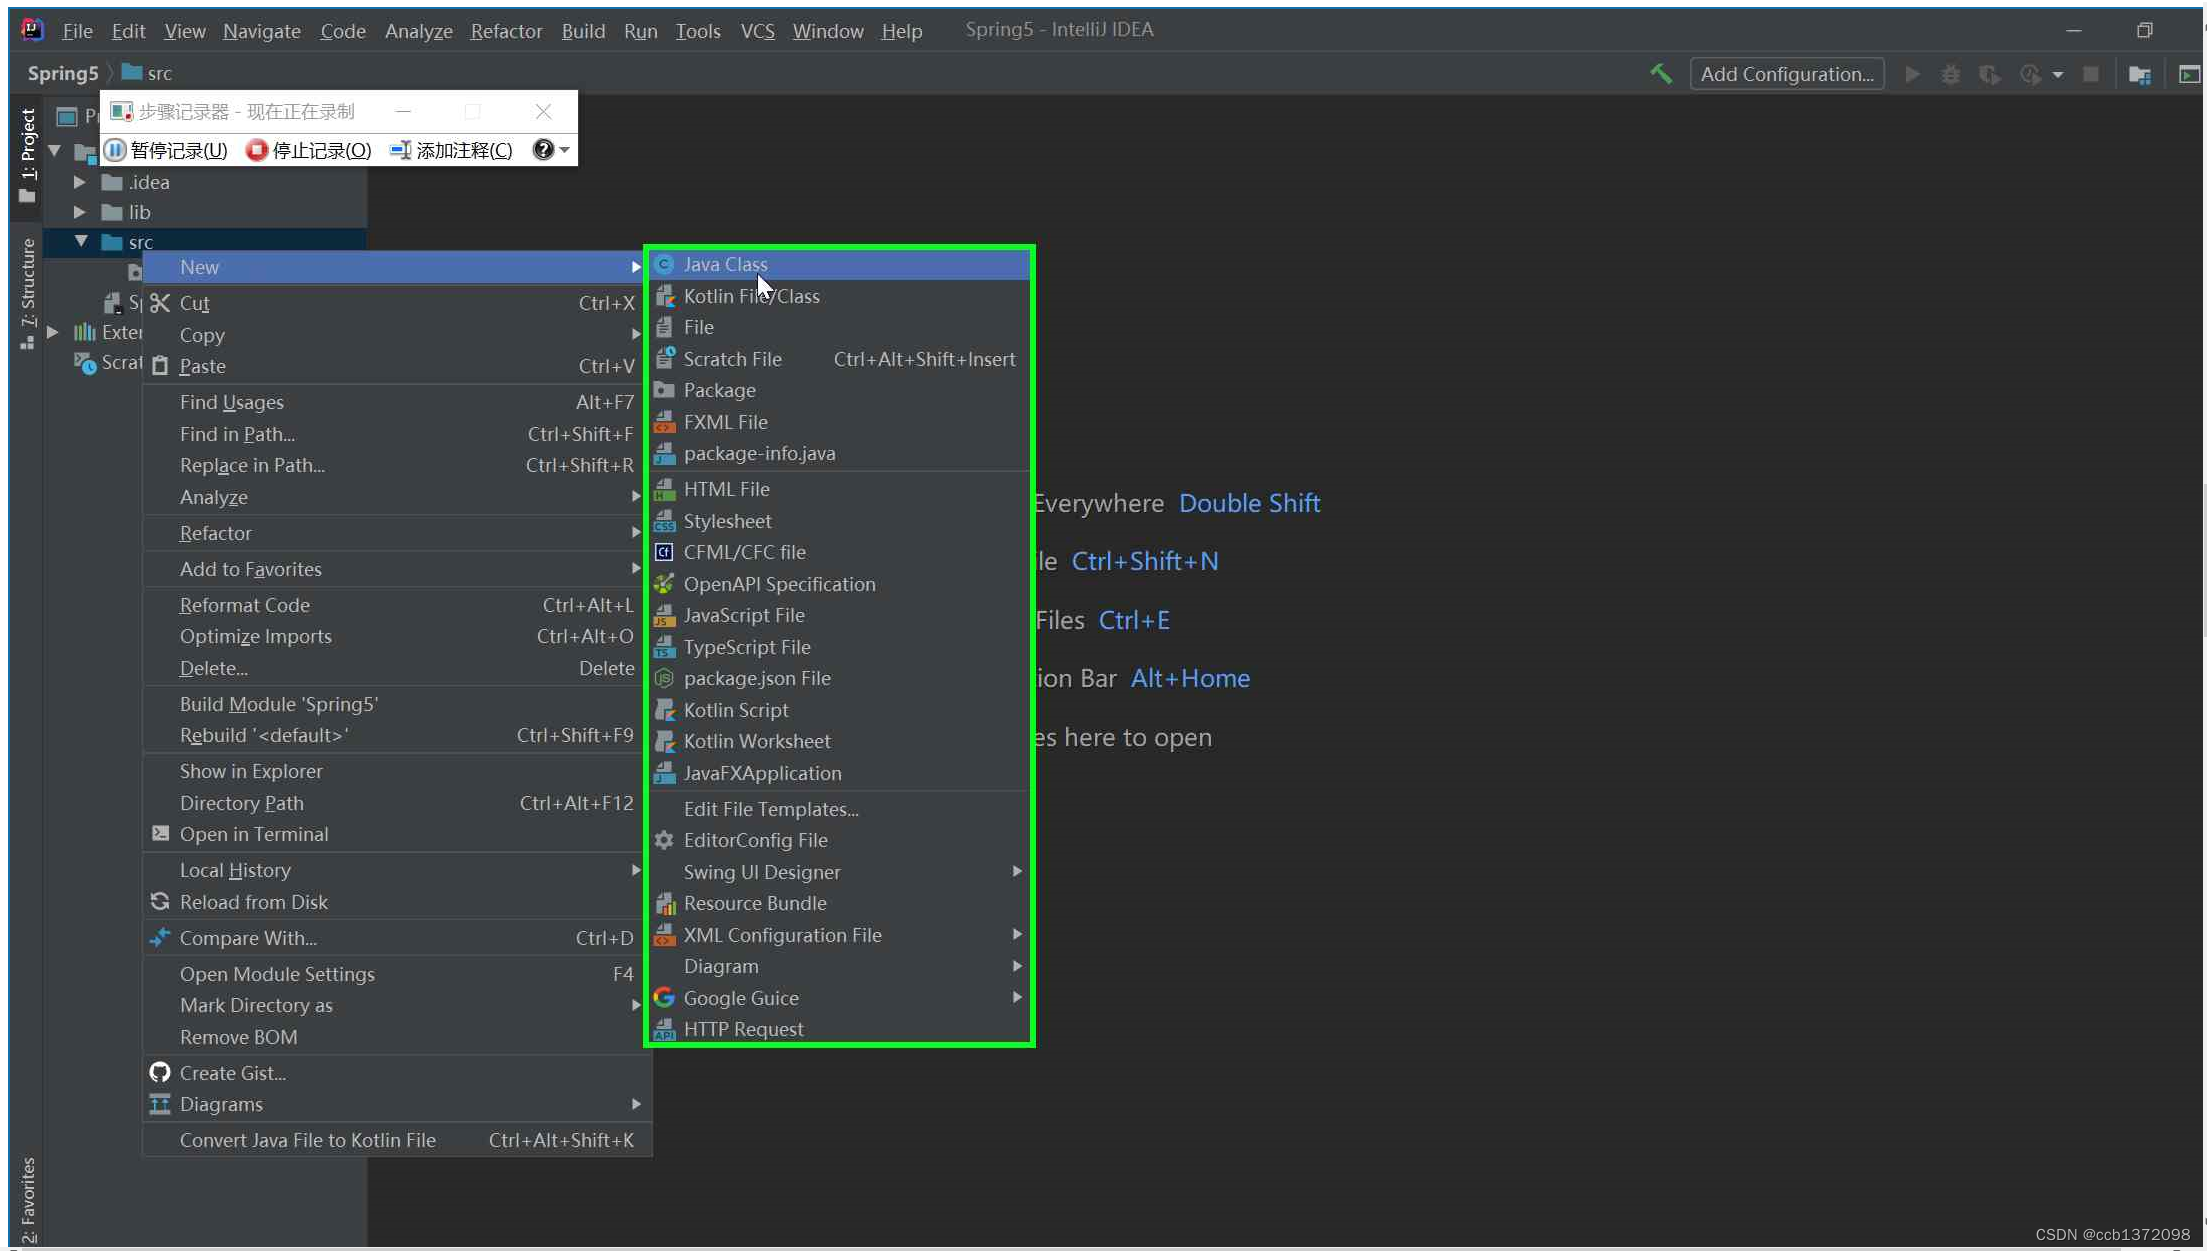This screenshot has width=2207, height=1251.
Task: Select Remove BOM in context menu
Action: tap(396, 1037)
